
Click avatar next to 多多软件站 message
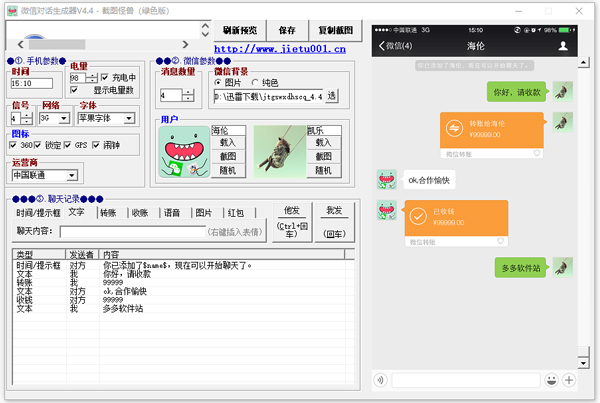(562, 267)
